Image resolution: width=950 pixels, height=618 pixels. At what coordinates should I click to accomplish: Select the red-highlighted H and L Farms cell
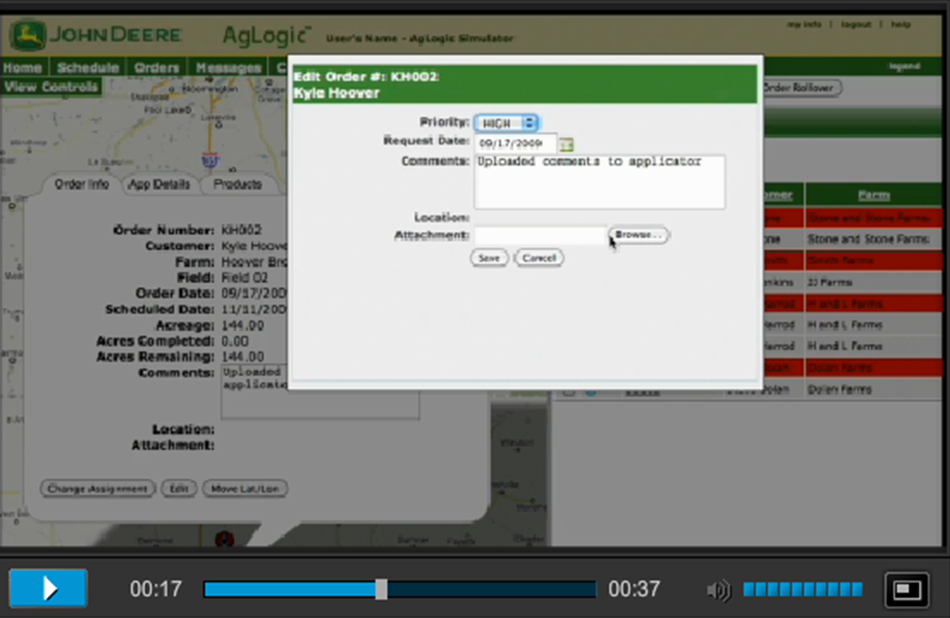point(874,304)
